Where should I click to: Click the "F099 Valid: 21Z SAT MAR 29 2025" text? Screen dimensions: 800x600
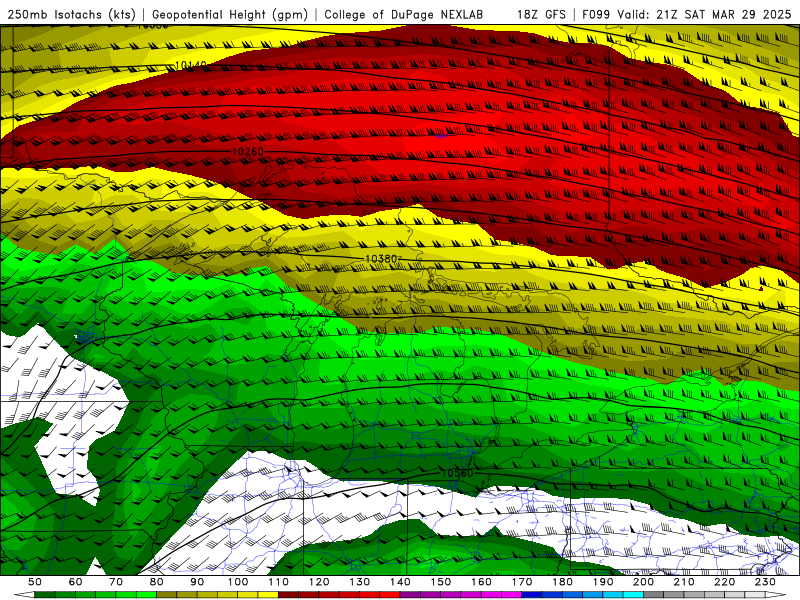[x=687, y=14]
